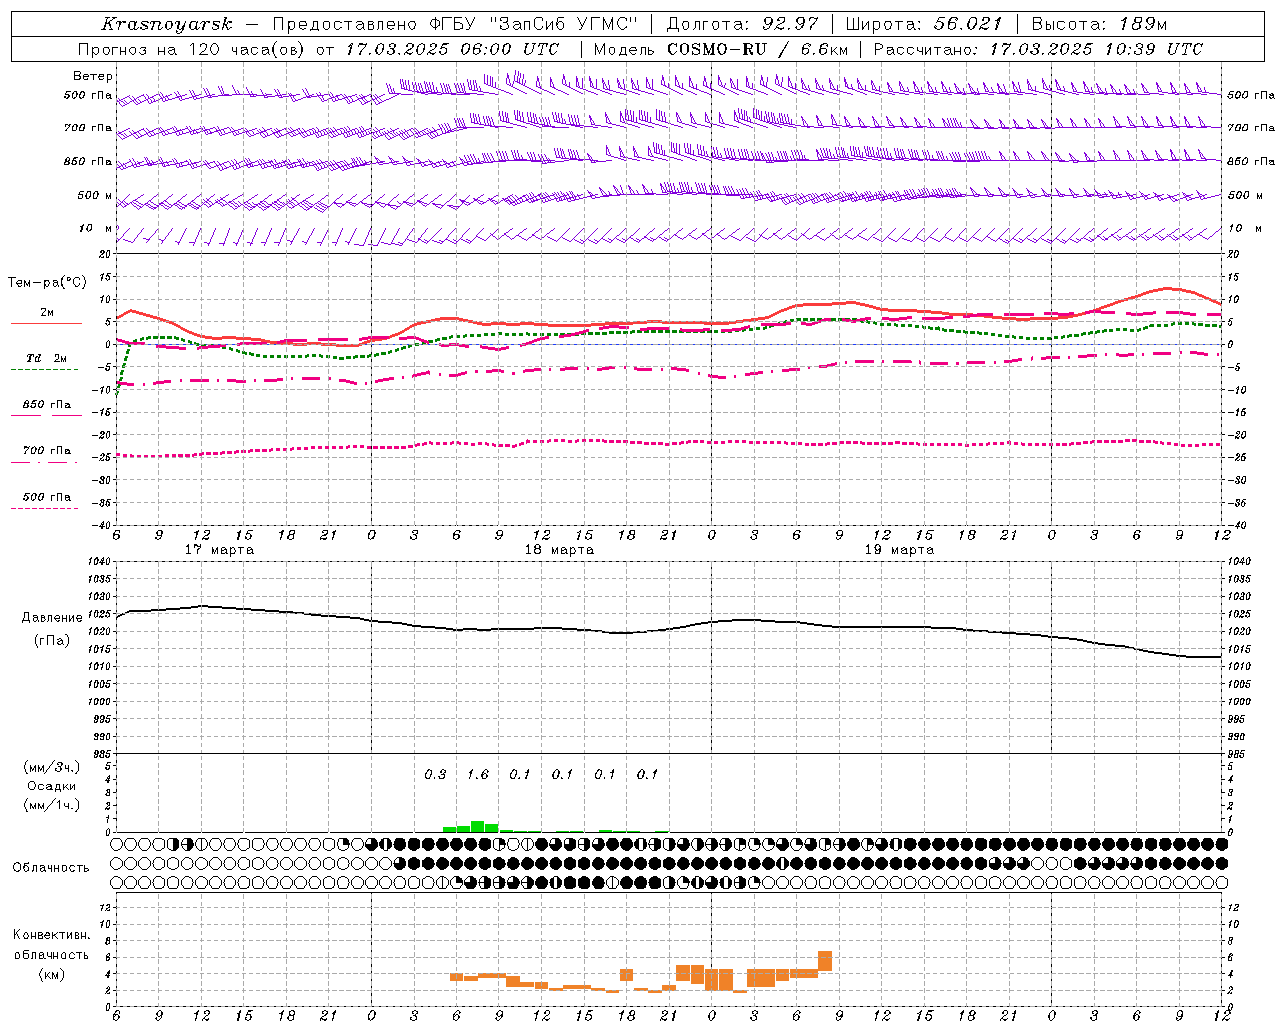The image size is (1280, 1024).
Task: Click the "(мм/1ч.)" unit label
Action: click(x=52, y=805)
